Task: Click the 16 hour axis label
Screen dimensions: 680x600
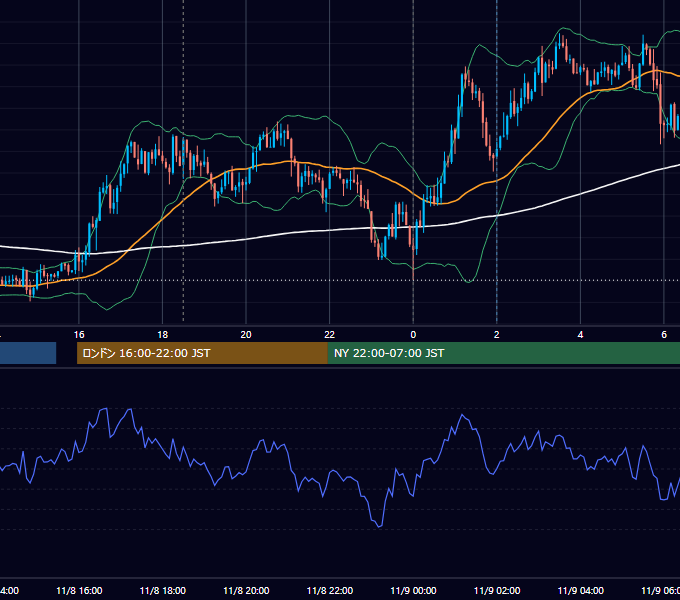Action: coord(79,334)
